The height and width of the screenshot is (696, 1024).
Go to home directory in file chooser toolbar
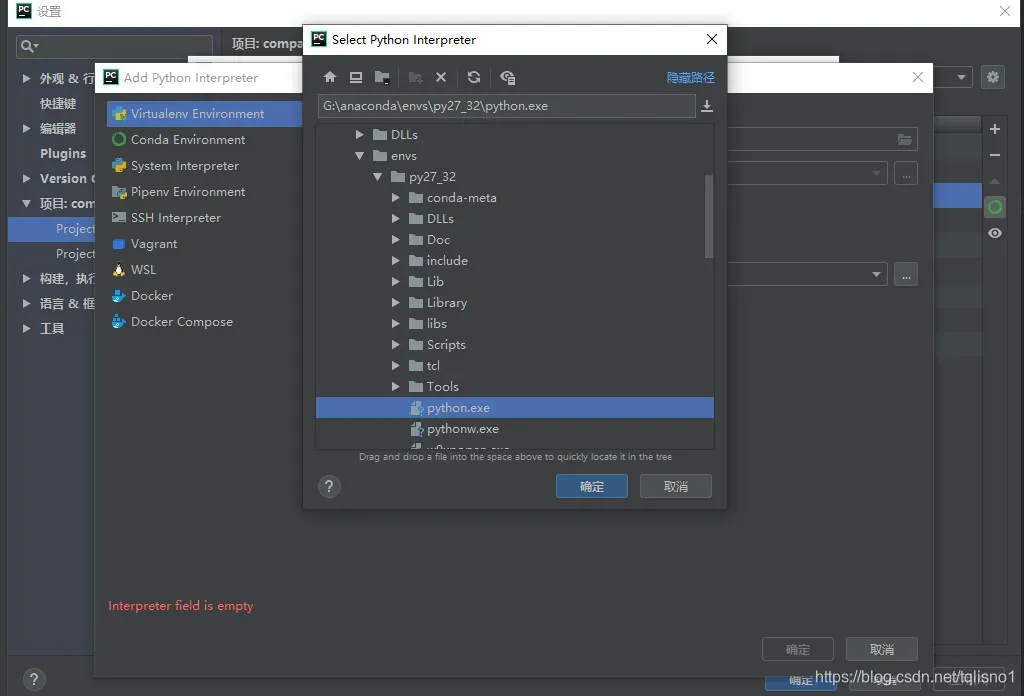(330, 77)
